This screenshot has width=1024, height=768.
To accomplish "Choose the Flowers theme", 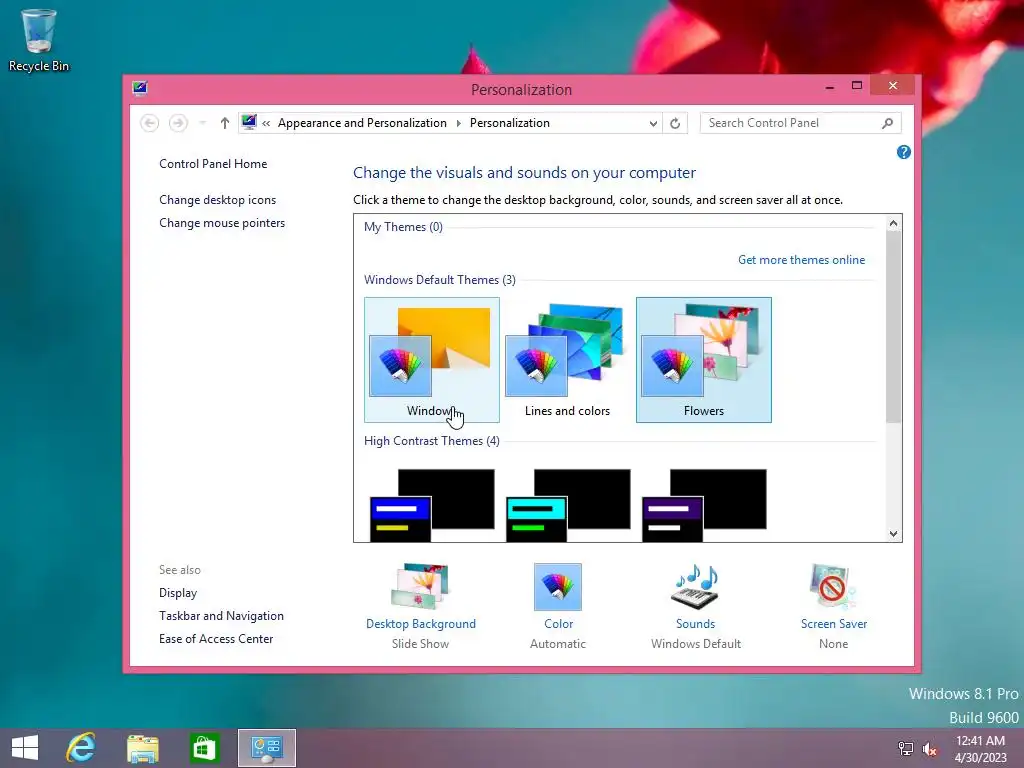I will click(x=704, y=360).
